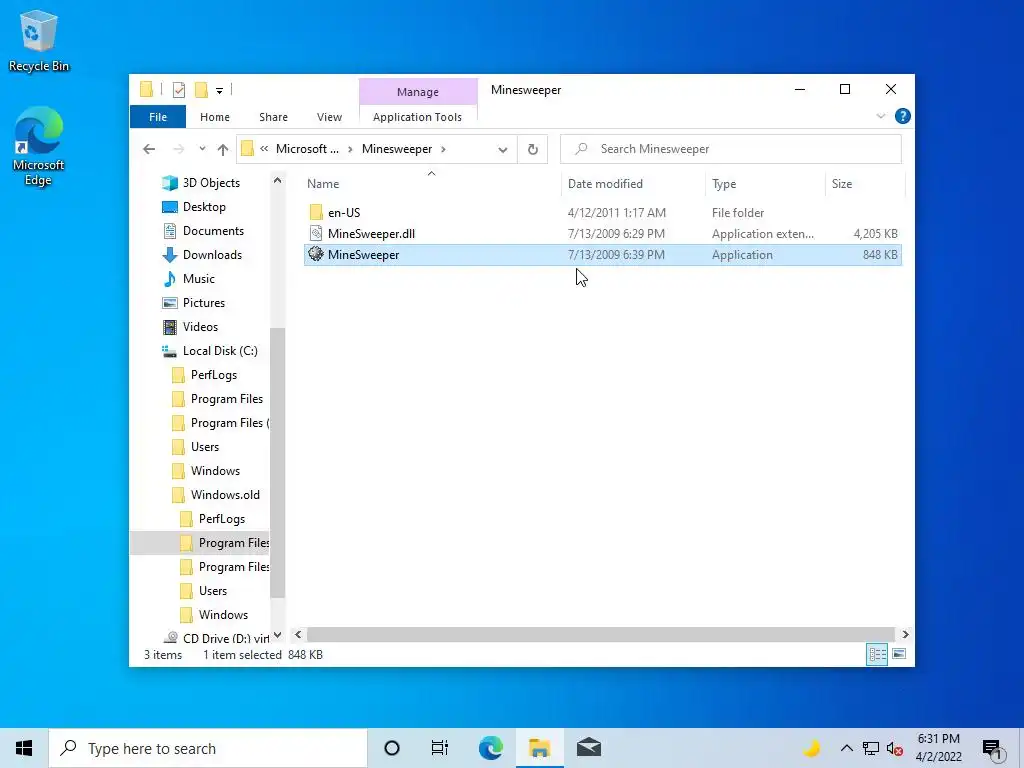This screenshot has width=1024, height=768.
Task: Open the address bar history dropdown
Action: [x=502, y=150]
